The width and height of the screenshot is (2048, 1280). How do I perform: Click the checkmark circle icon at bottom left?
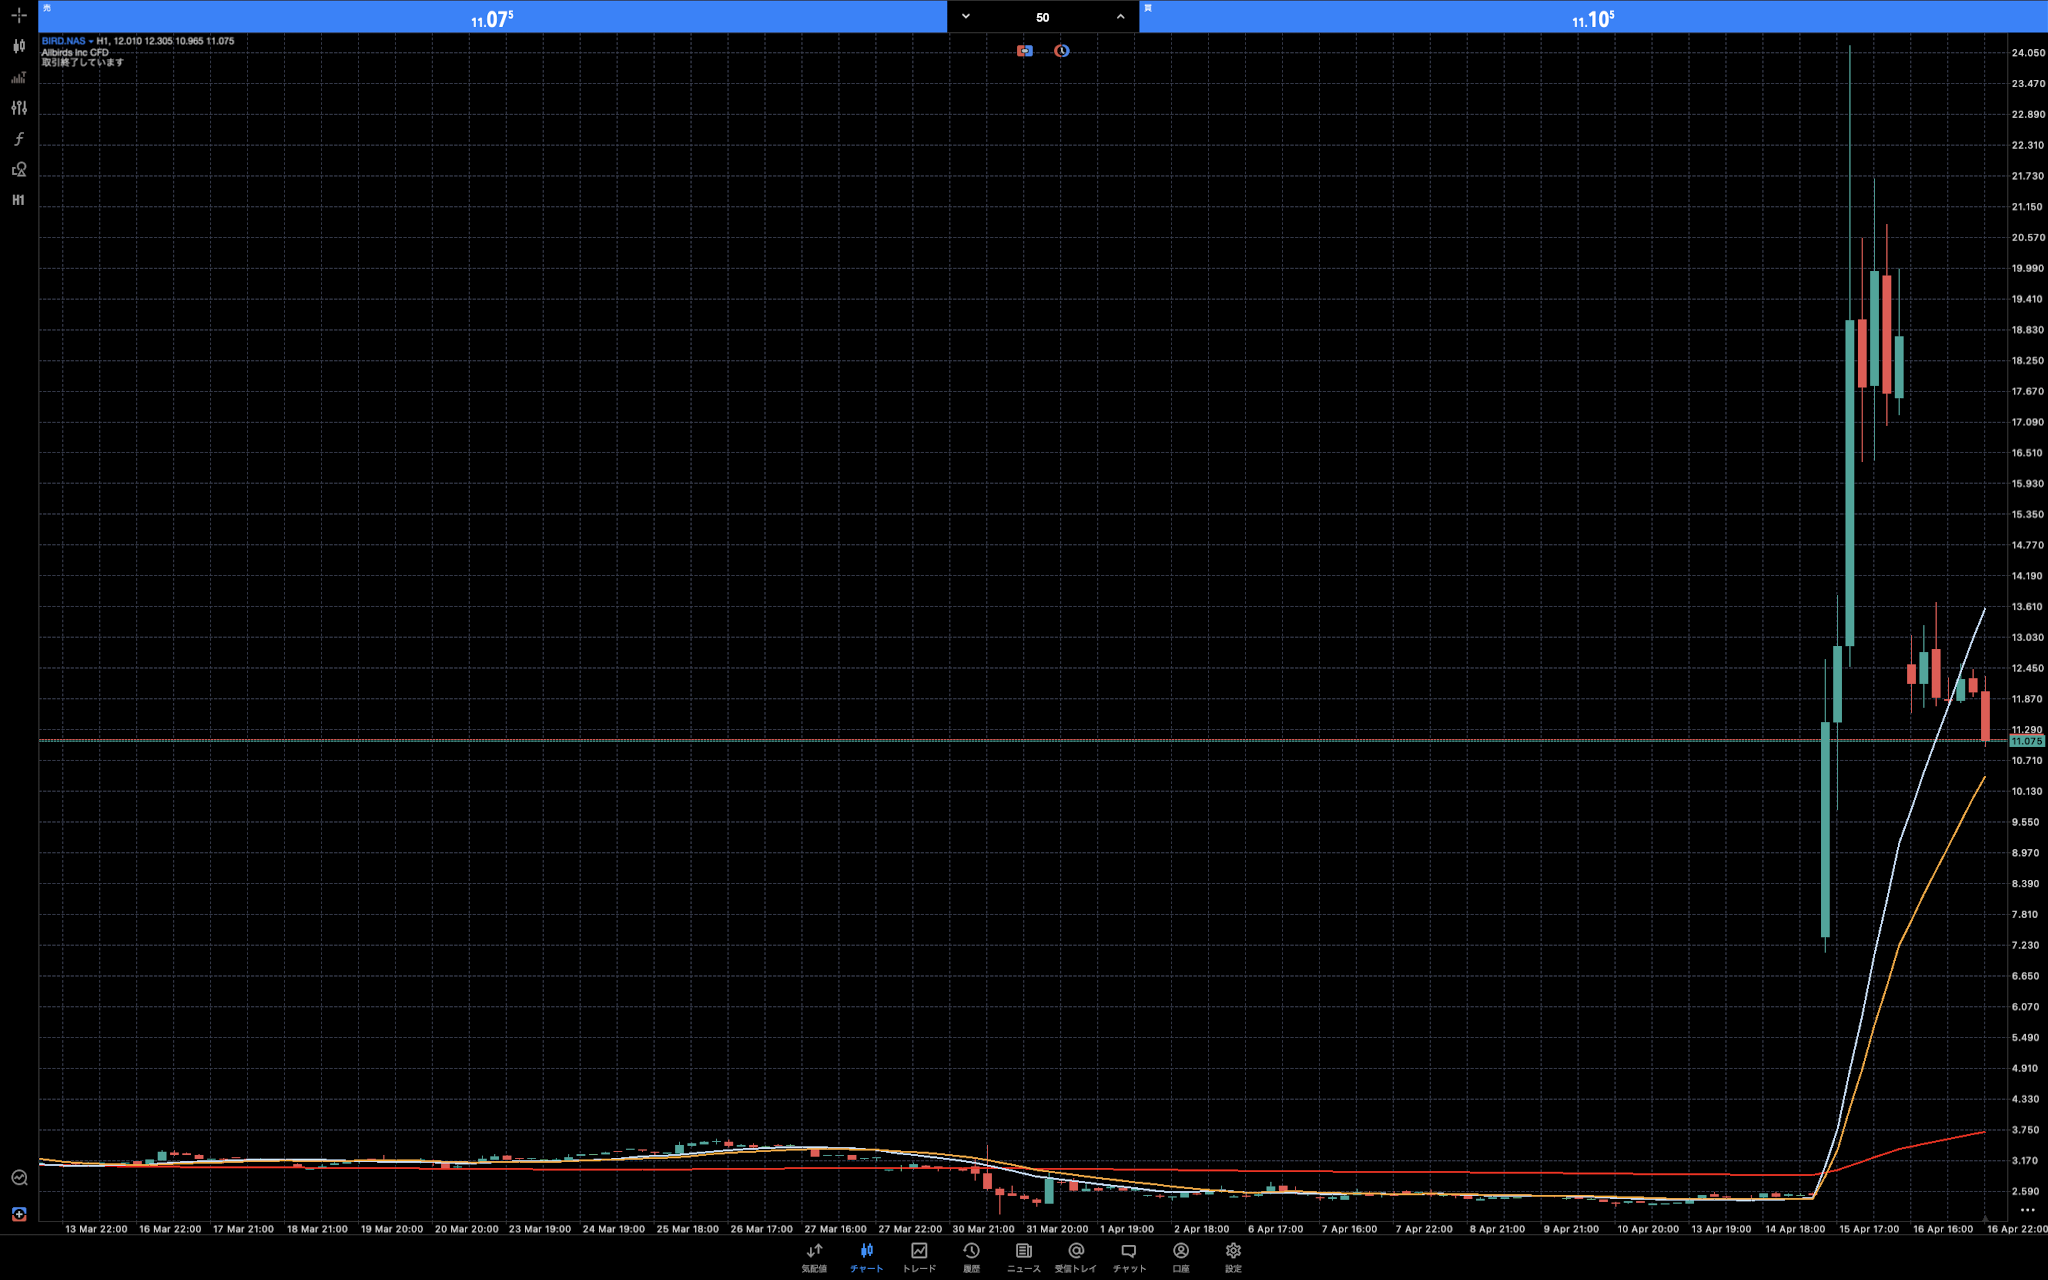18,1177
